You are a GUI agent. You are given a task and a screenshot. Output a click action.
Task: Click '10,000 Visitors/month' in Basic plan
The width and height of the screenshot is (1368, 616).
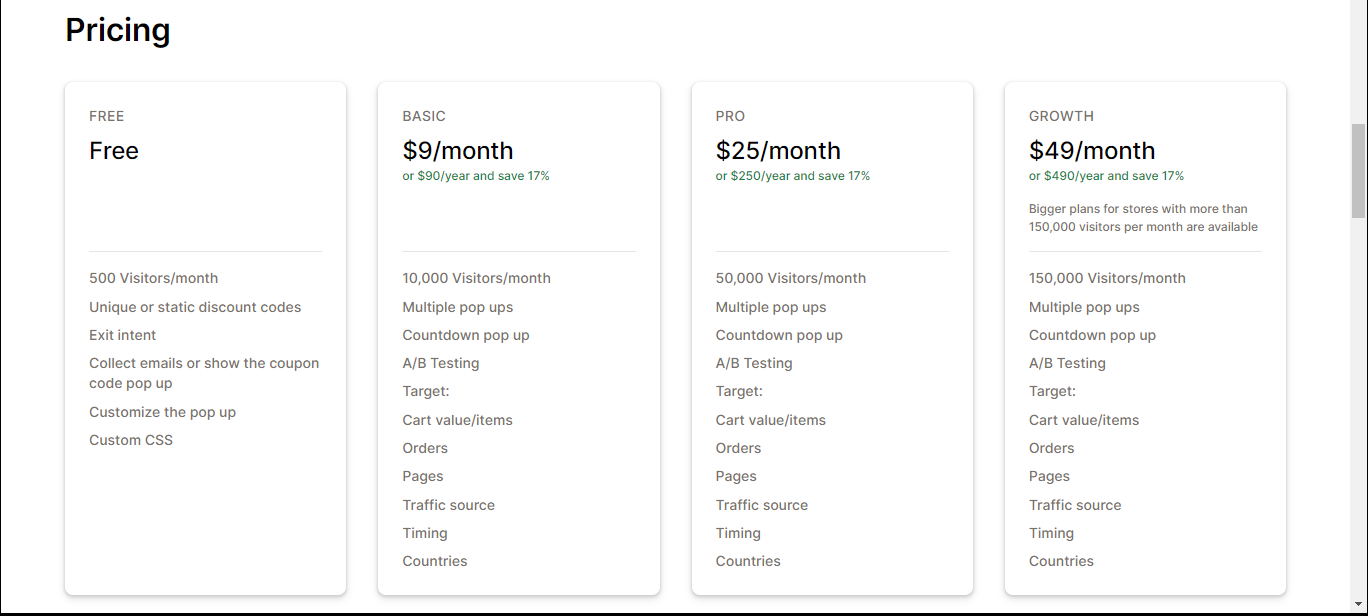point(476,278)
